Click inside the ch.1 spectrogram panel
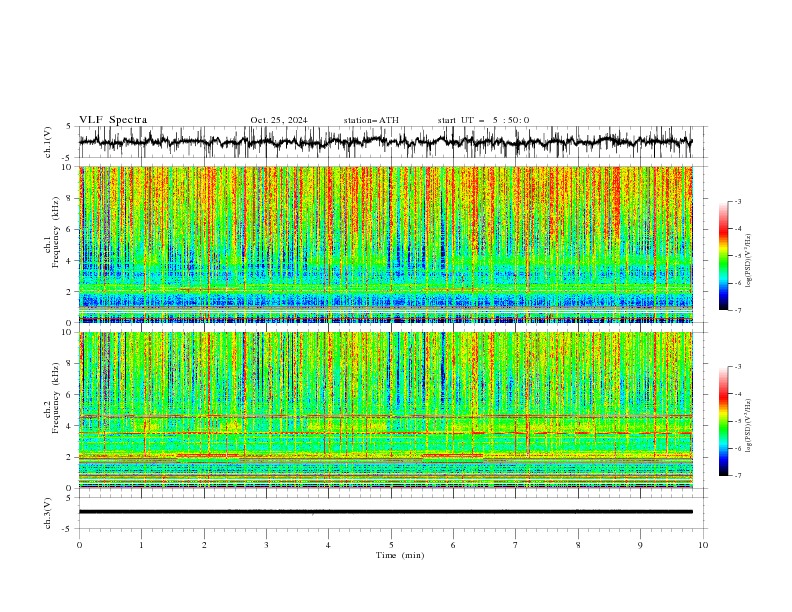The image size is (792, 612). coord(386,244)
